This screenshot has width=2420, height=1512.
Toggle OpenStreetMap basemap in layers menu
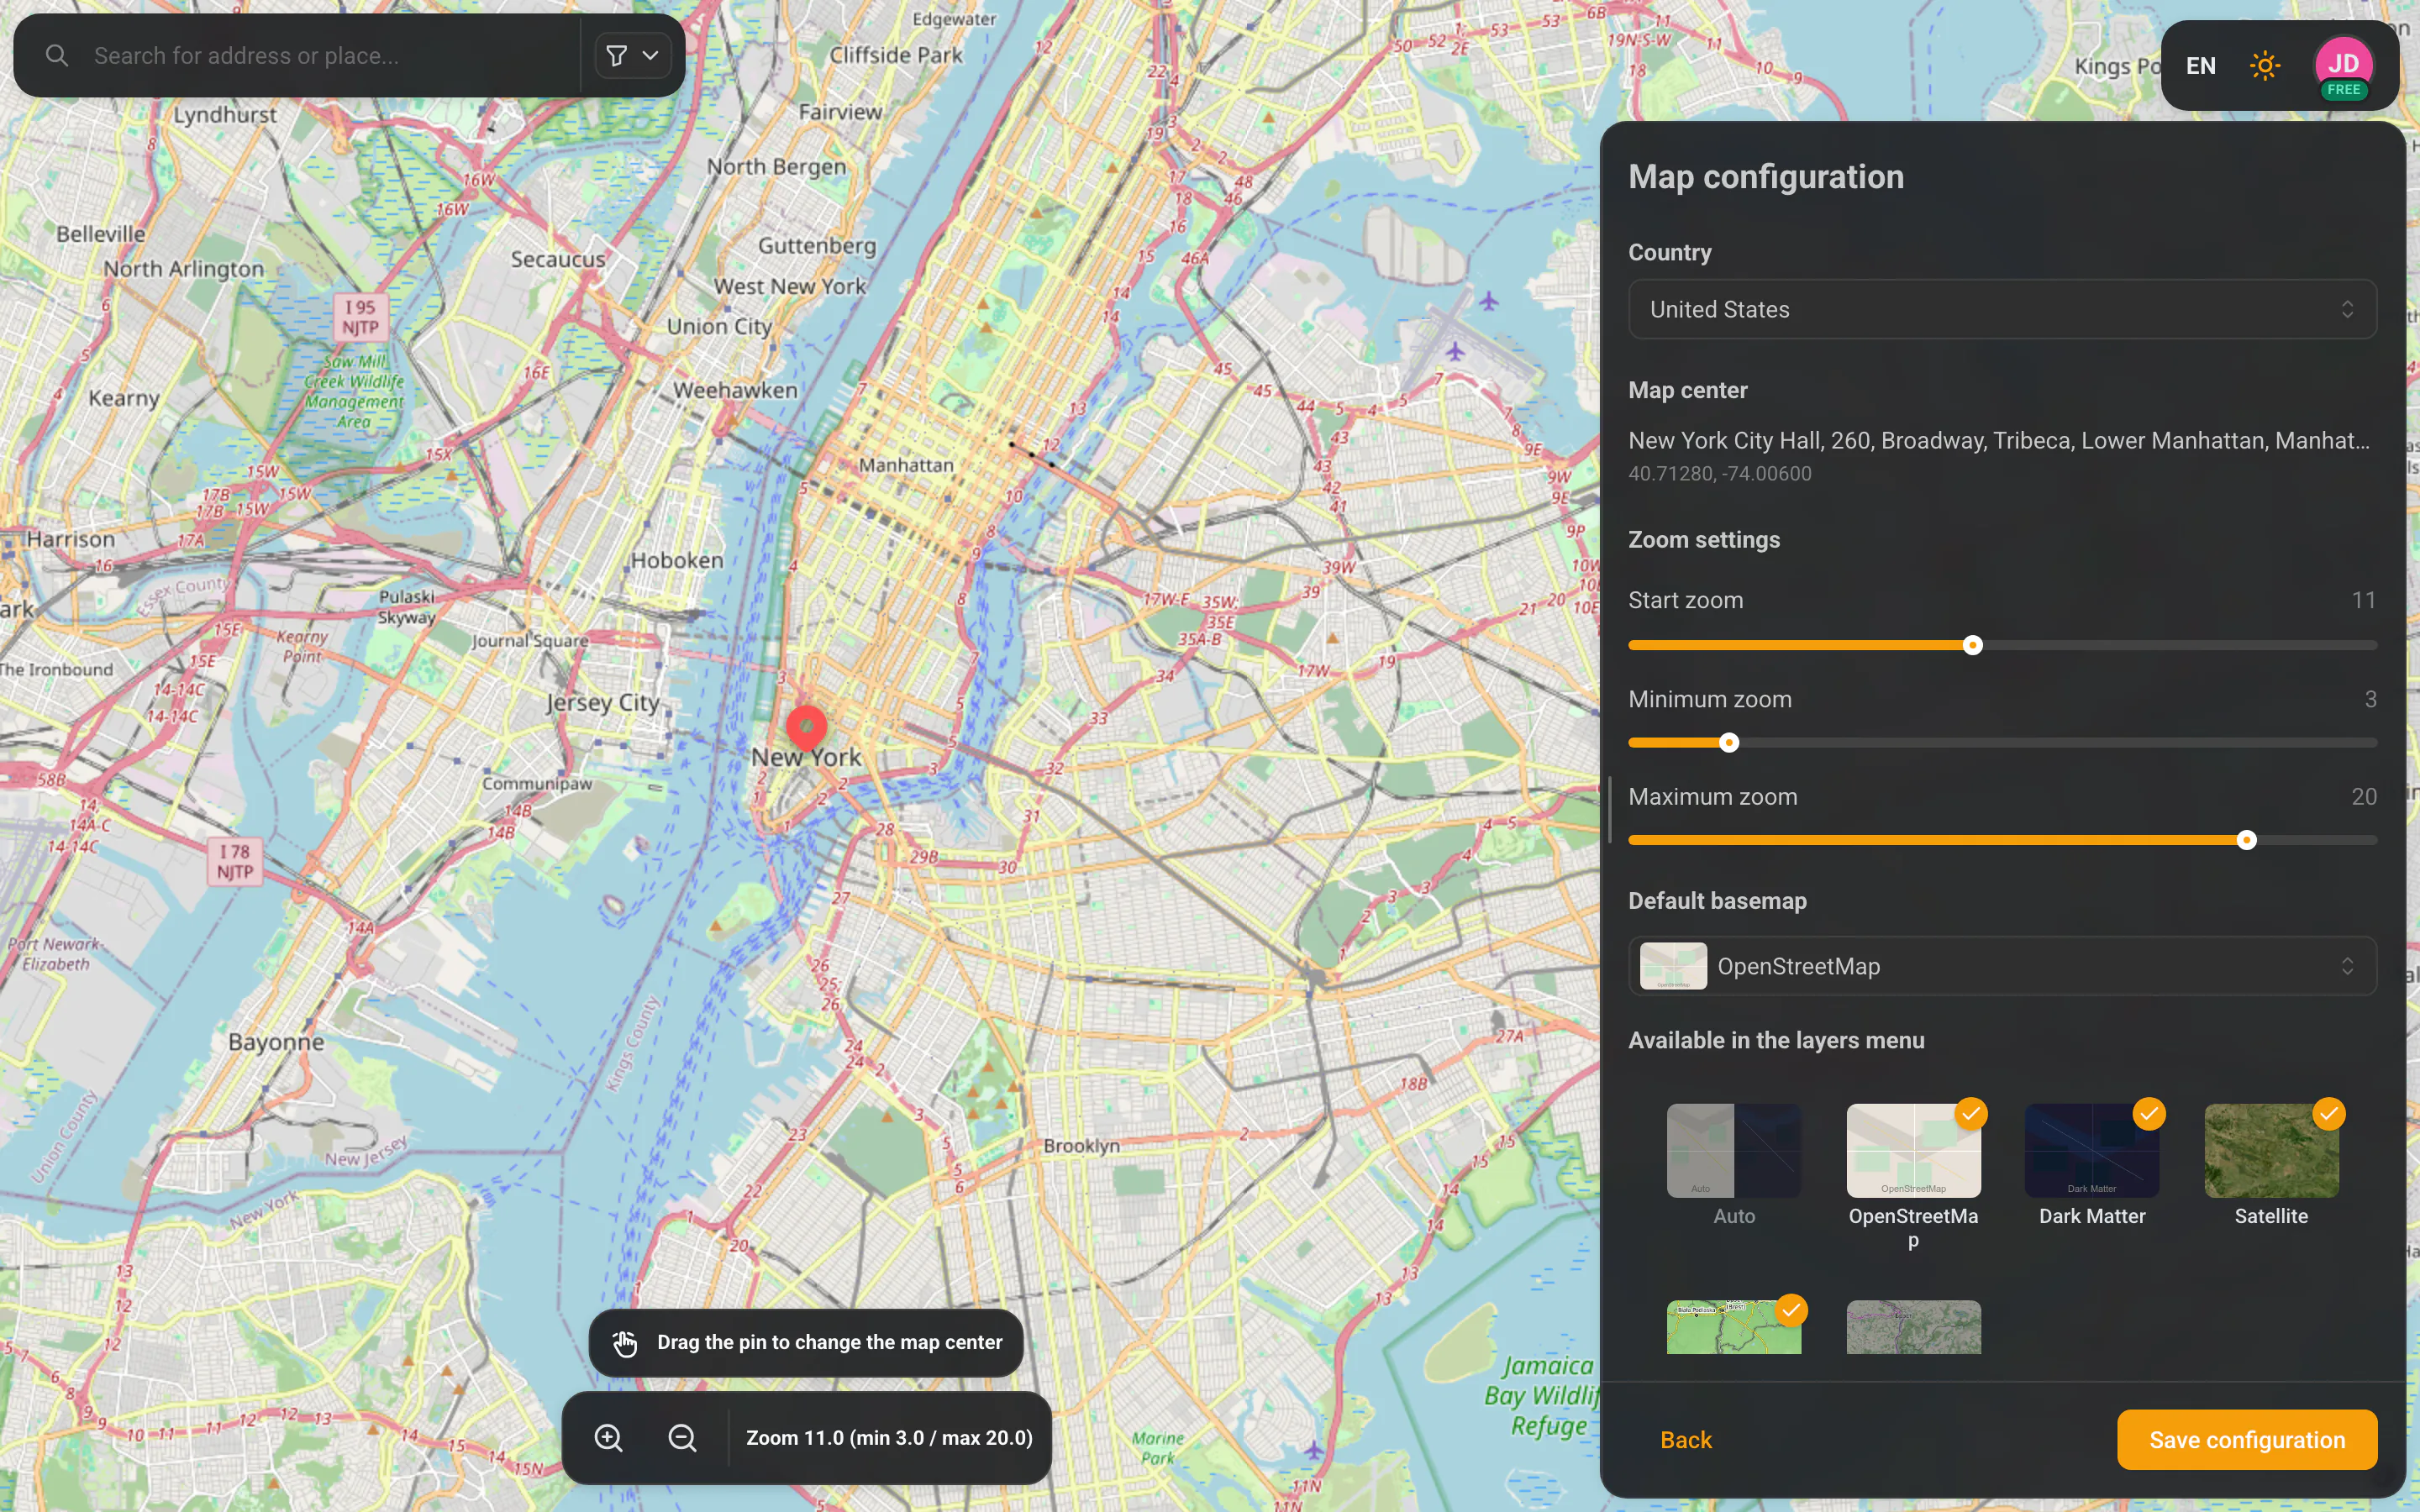tap(1913, 1150)
